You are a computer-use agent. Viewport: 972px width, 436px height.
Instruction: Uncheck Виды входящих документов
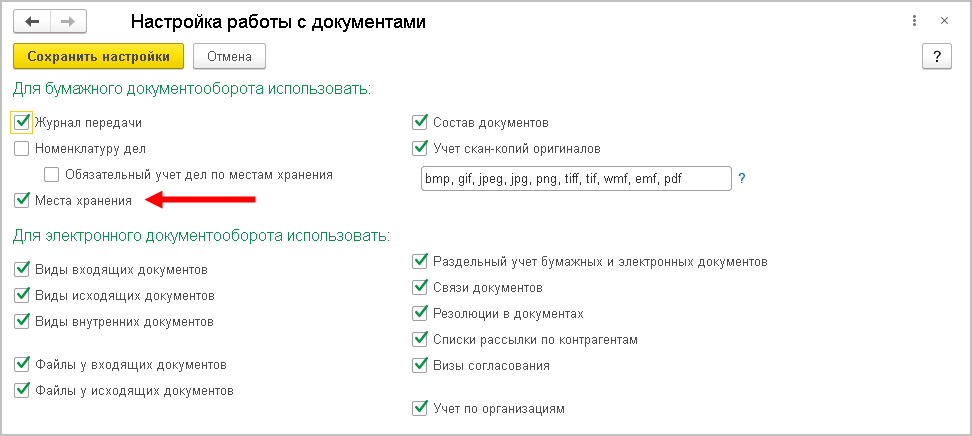tap(22, 270)
